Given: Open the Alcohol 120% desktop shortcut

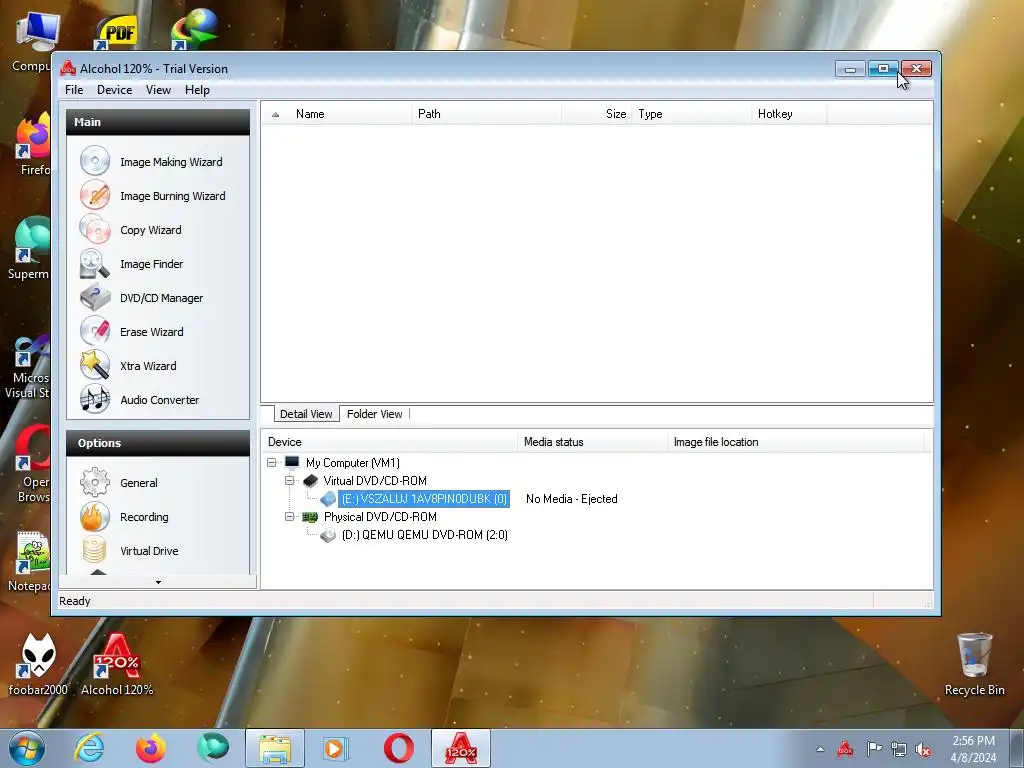Looking at the screenshot, I should tap(117, 664).
